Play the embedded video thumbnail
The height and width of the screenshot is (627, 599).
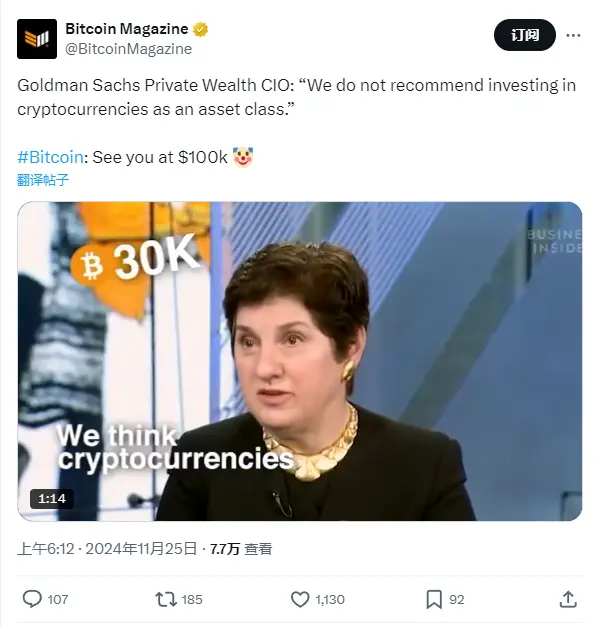tap(300, 361)
